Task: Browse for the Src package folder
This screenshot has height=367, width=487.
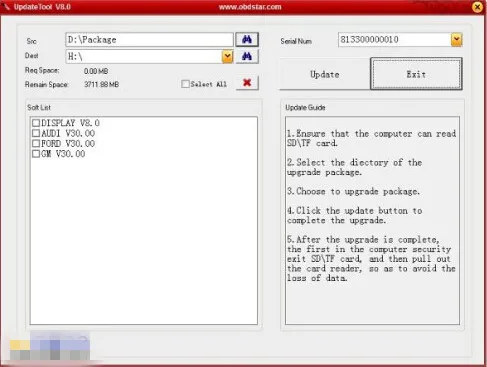Action: click(x=247, y=40)
